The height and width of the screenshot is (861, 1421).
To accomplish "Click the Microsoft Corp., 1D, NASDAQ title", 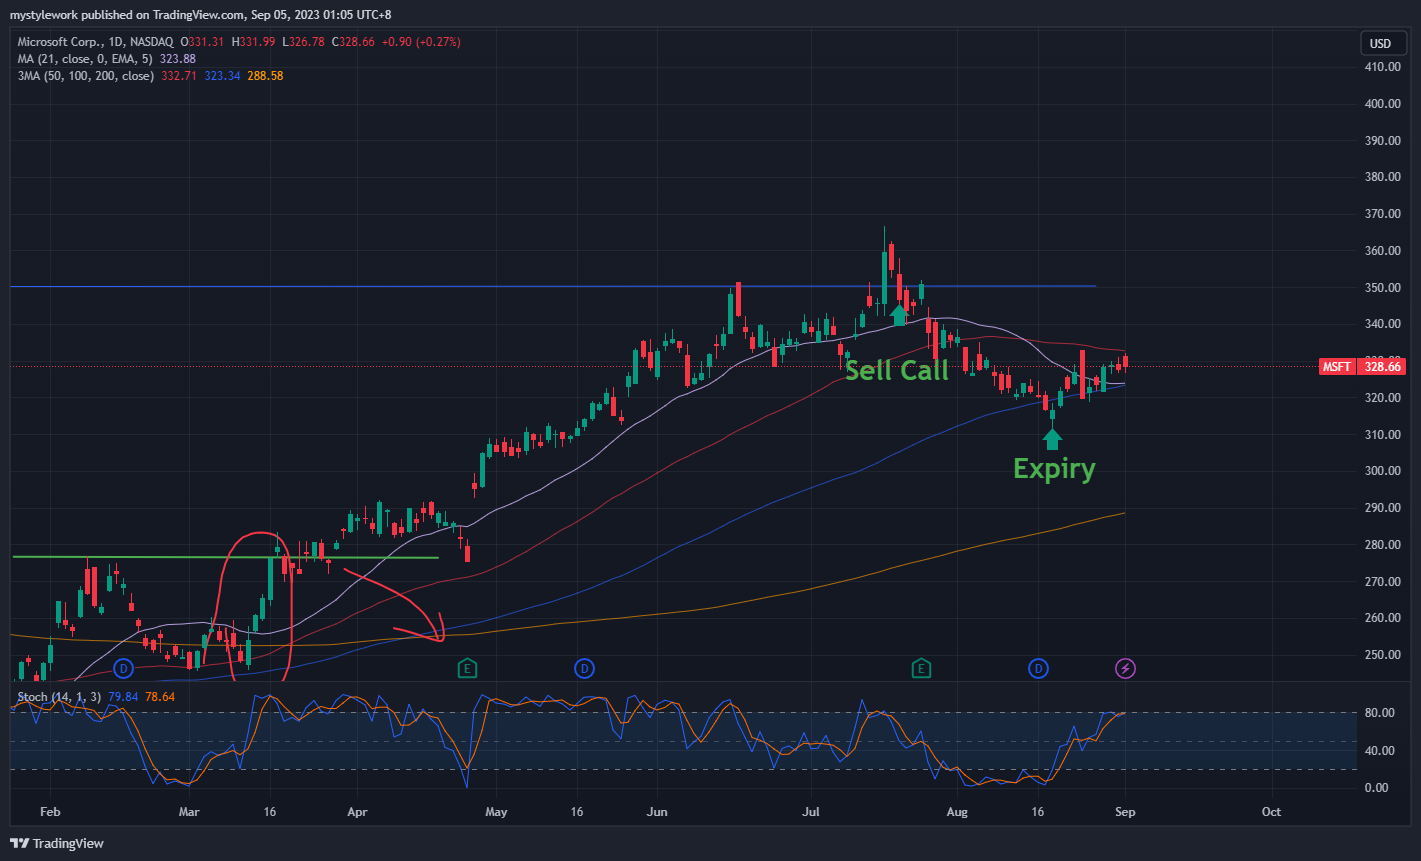I will click(x=95, y=42).
